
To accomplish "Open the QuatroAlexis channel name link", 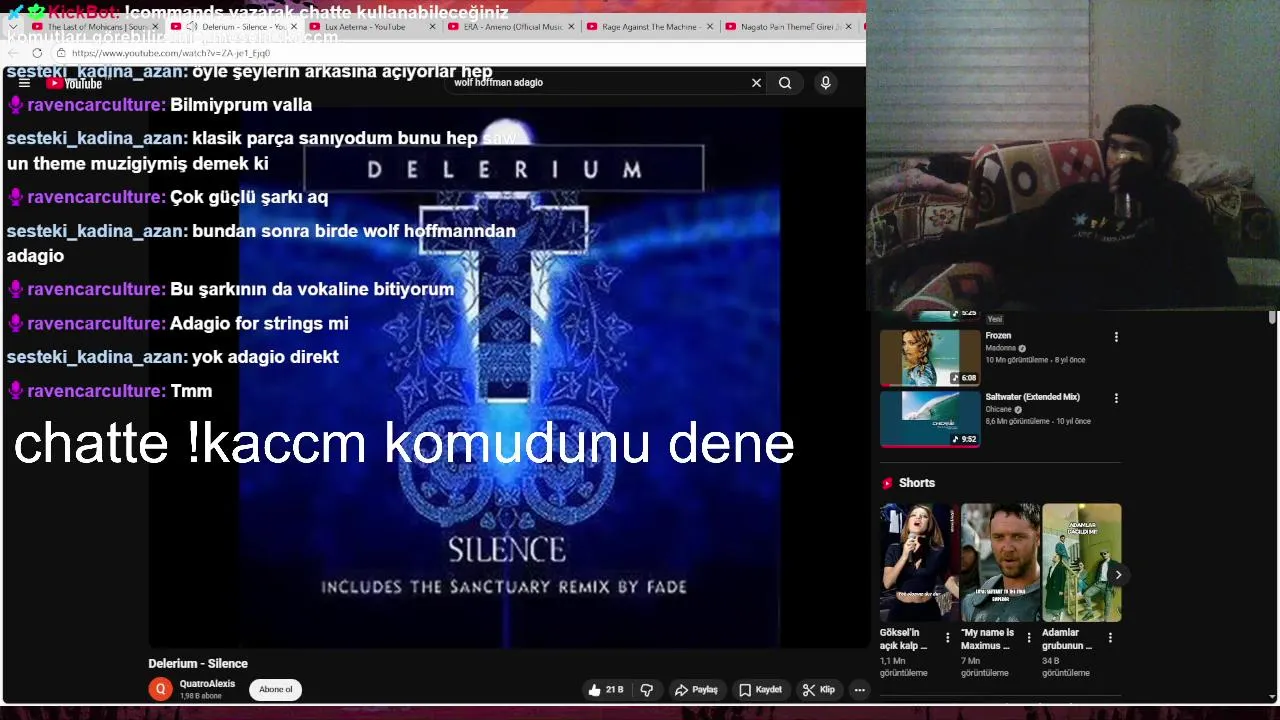I will click(x=207, y=684).
